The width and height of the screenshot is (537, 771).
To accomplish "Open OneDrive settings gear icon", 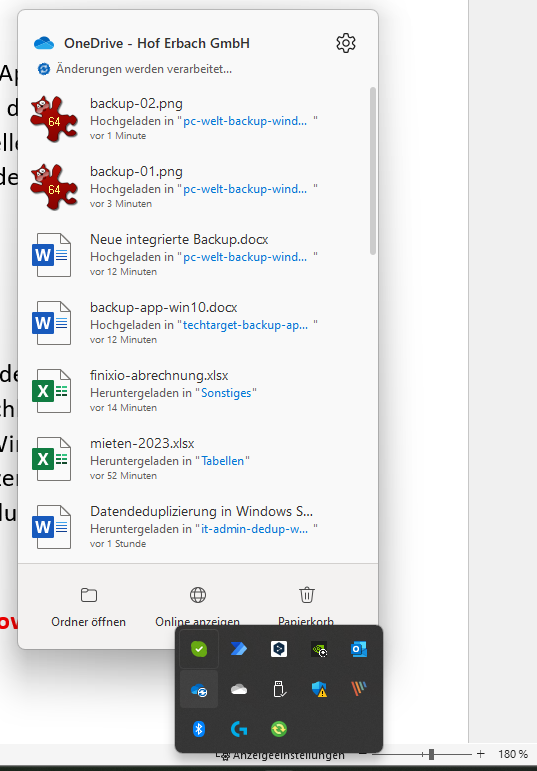I will tap(346, 43).
